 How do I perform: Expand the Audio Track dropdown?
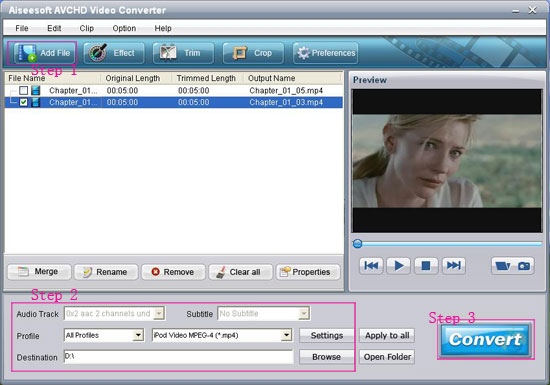(x=159, y=313)
